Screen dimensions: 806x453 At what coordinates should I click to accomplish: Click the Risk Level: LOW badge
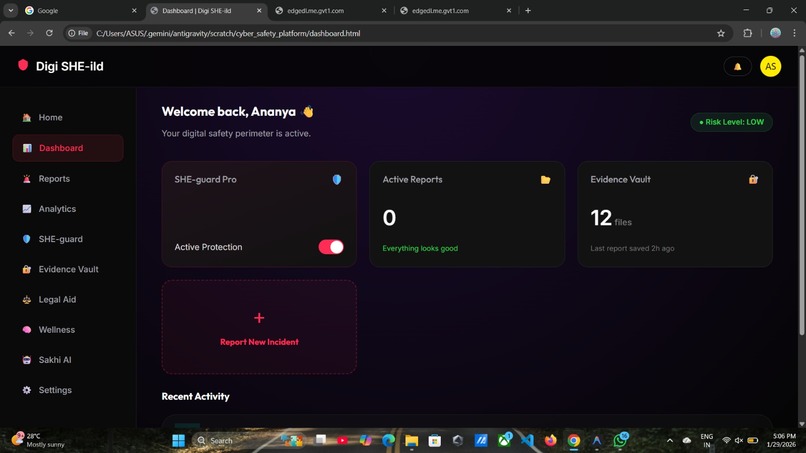(x=731, y=122)
